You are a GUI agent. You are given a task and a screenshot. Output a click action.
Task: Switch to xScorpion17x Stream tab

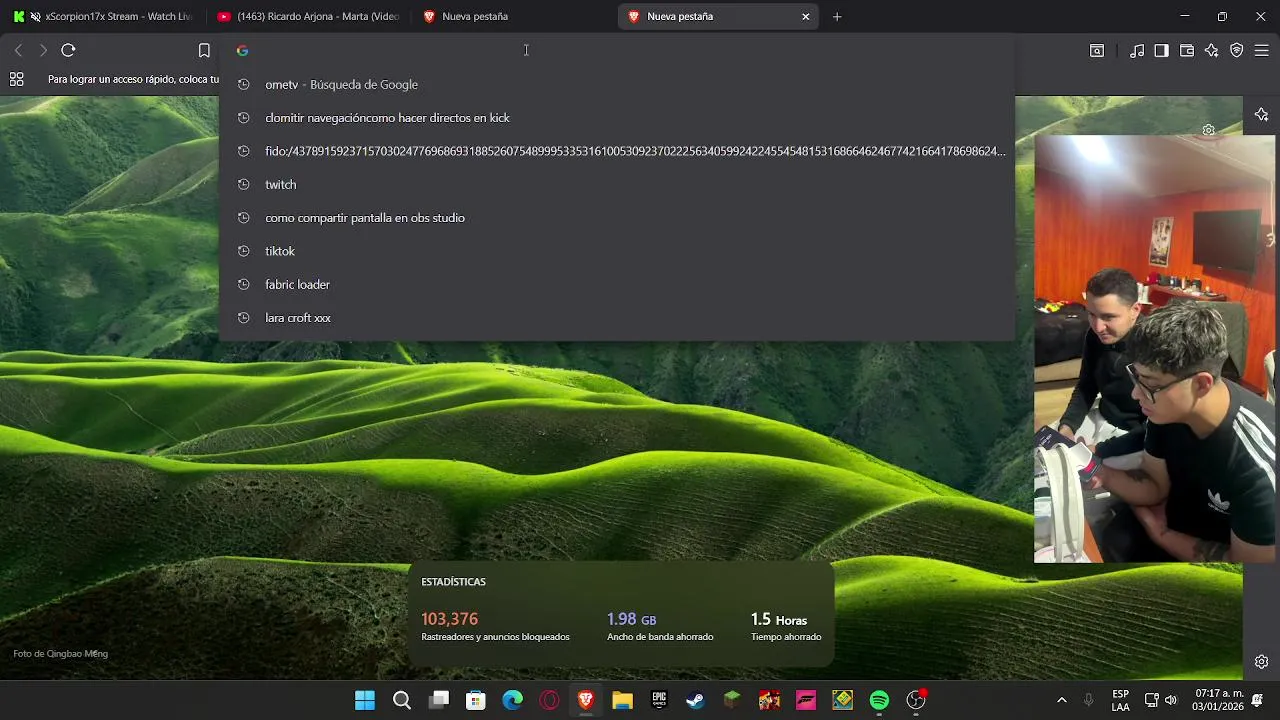coord(102,16)
